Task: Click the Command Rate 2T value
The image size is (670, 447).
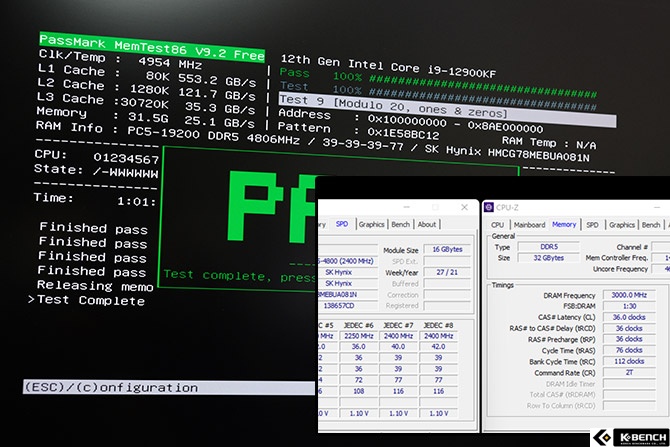Action: [x=629, y=372]
